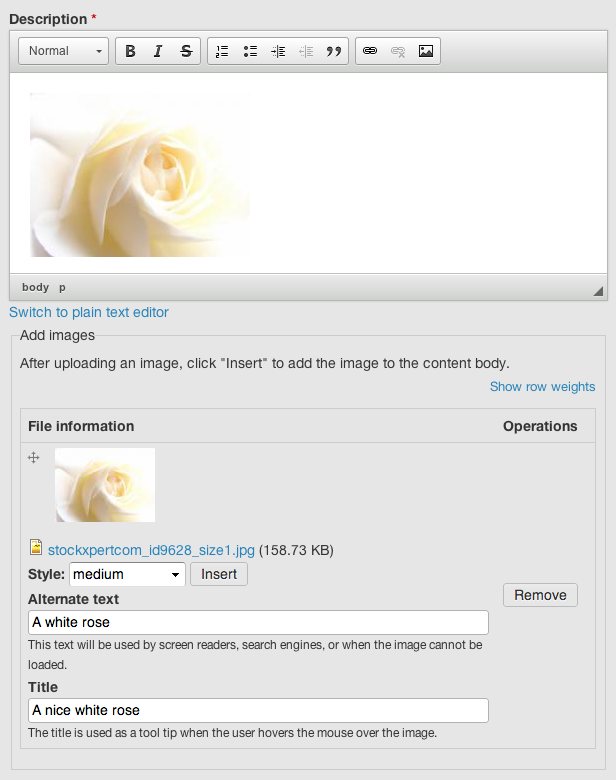This screenshot has height=780, width=616.
Task: Open the Image insert dialog
Action: click(426, 51)
